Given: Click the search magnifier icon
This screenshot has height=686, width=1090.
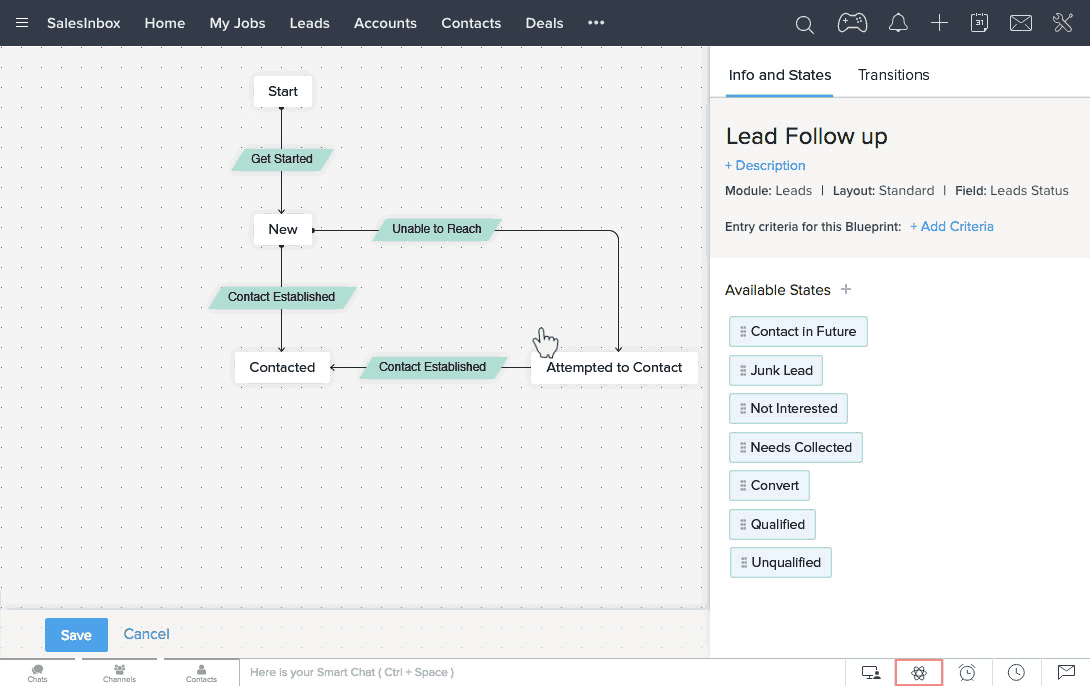Looking at the screenshot, I should pyautogui.click(x=804, y=24).
